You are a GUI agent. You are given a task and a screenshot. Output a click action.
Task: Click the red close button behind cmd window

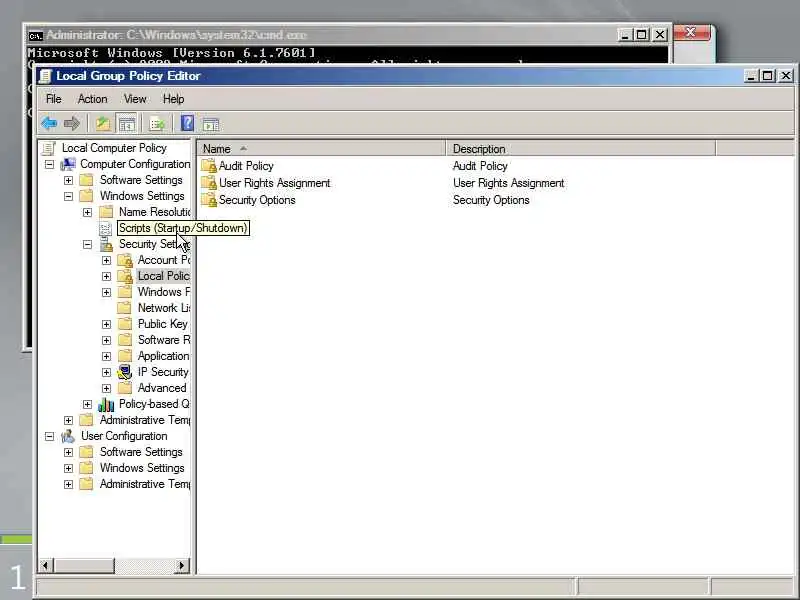[x=691, y=33]
